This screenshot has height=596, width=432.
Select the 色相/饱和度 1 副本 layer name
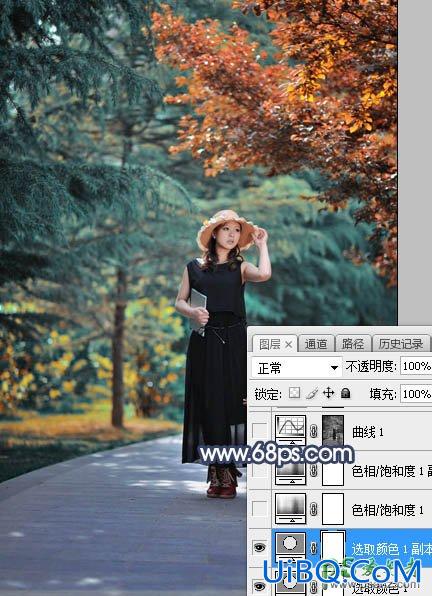(392, 471)
